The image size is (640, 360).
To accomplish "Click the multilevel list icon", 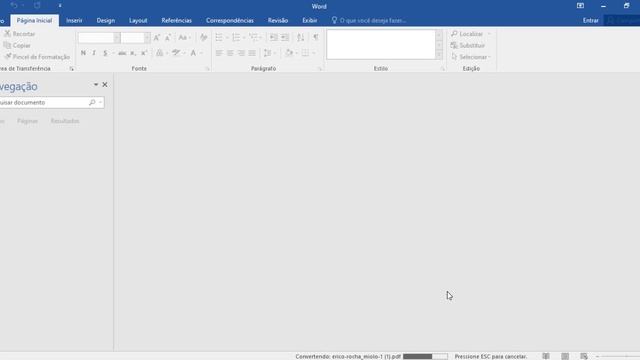I will [253, 38].
